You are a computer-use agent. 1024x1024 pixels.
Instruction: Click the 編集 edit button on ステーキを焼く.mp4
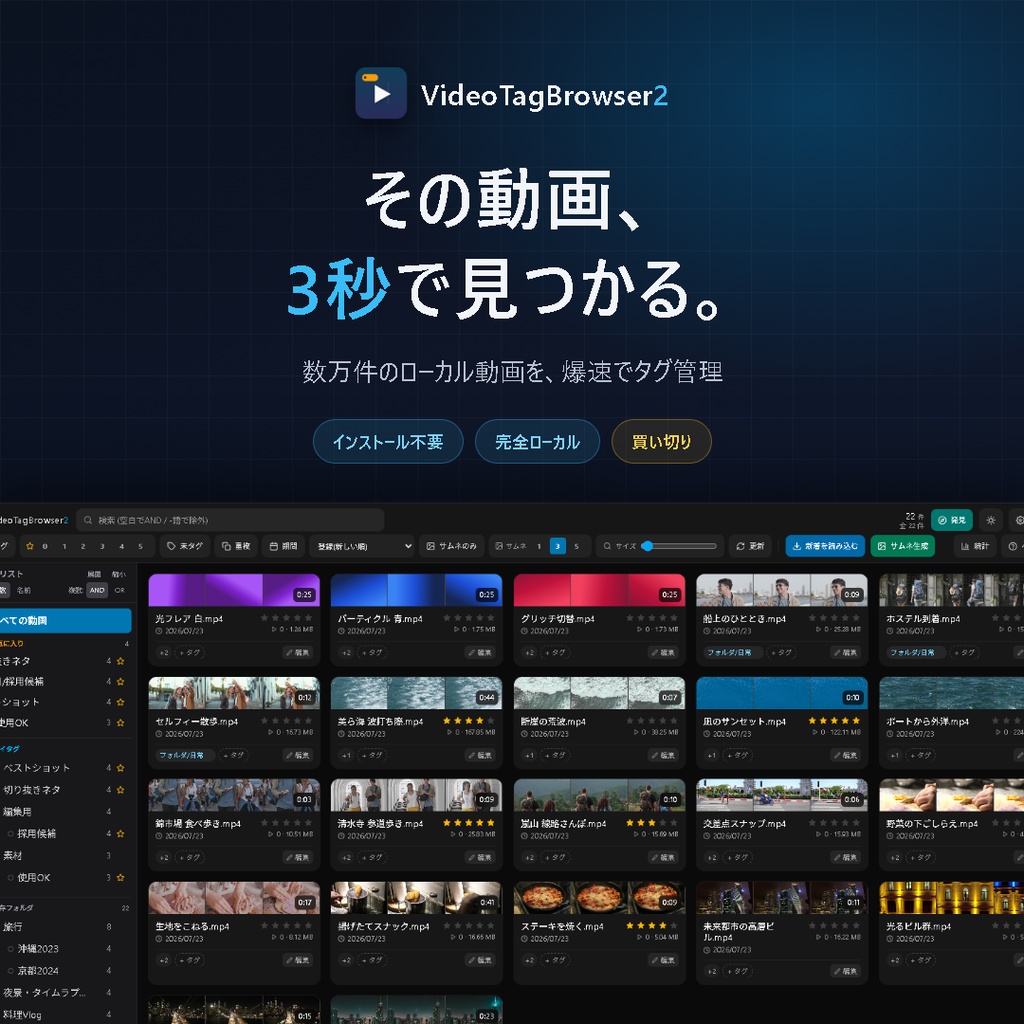[x=663, y=960]
